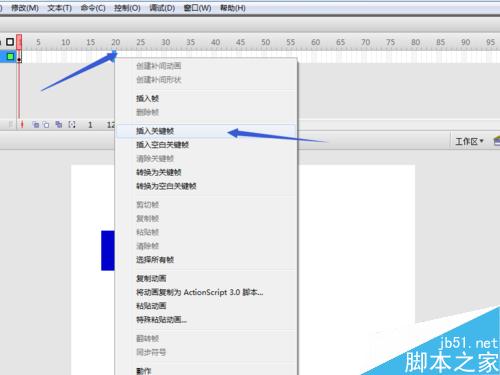
Task: Click frame 80 on the timeline ruler
Action: click(x=416, y=42)
